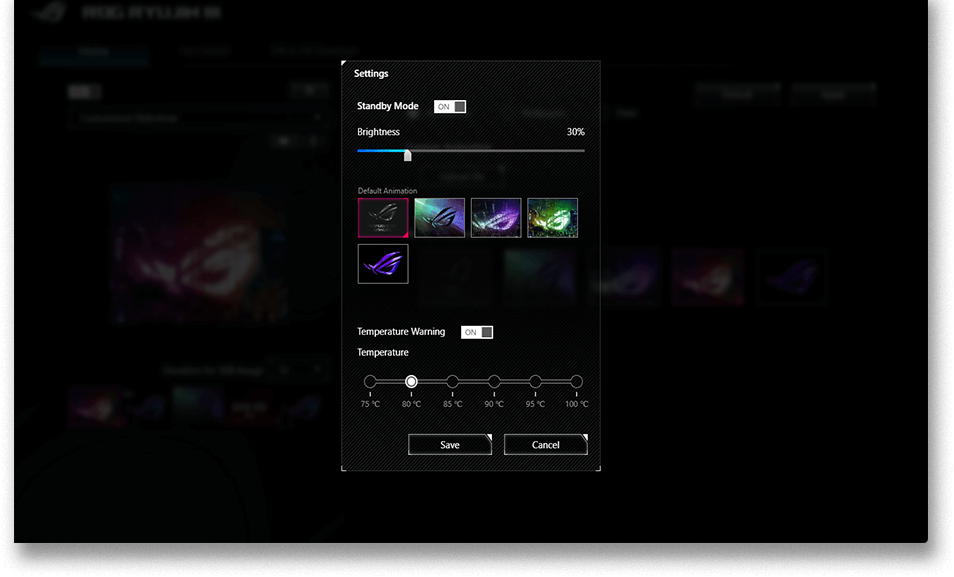Set warning temperature to 85 °C
The width and height of the screenshot is (954, 577).
[453, 382]
